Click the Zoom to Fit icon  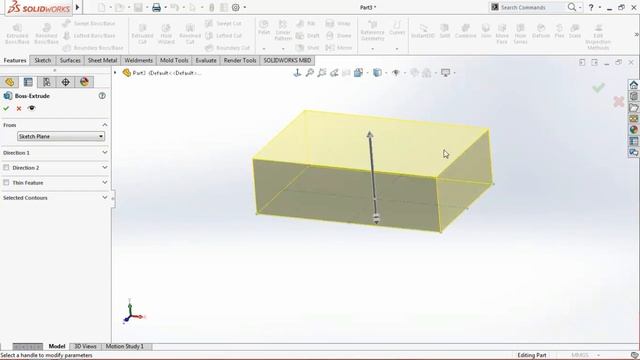[x=310, y=73]
